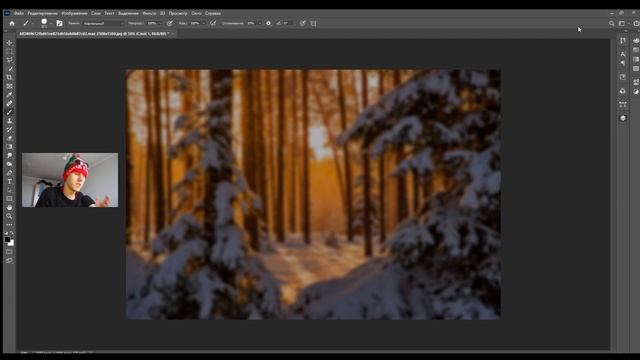Viewport: 640px width, 360px height.
Task: Toggle pressure control for opacity
Action: coord(170,23)
